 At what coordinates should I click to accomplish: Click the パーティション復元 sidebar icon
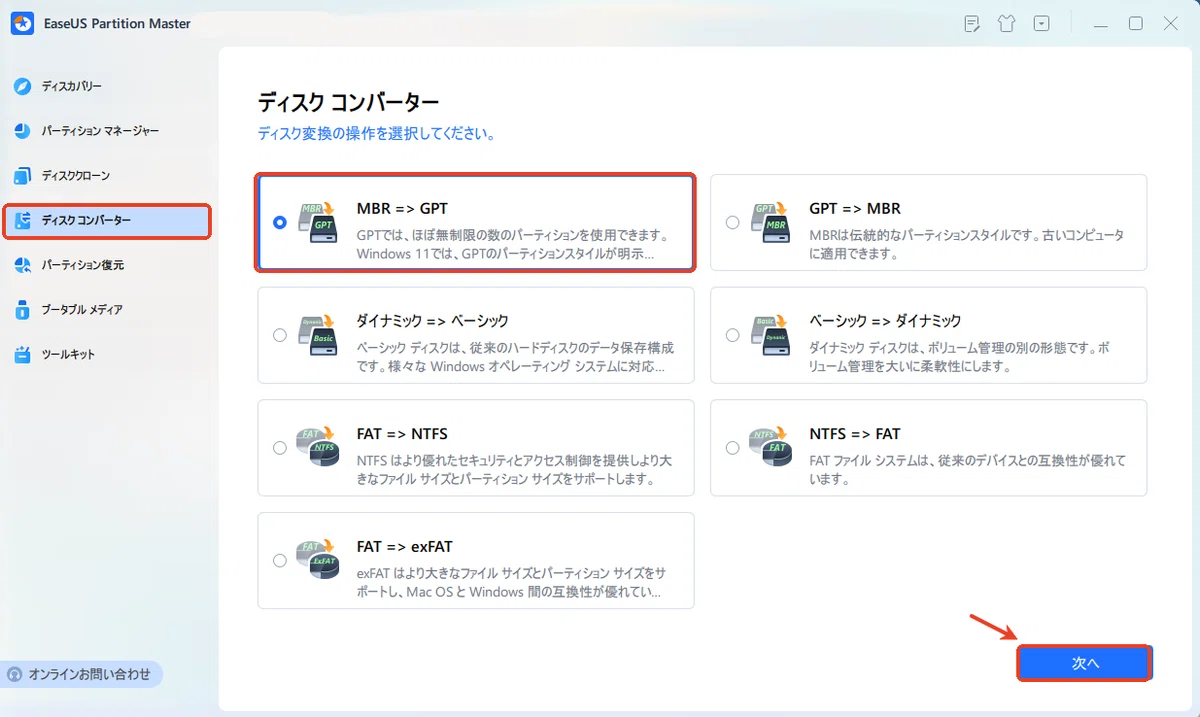23,265
